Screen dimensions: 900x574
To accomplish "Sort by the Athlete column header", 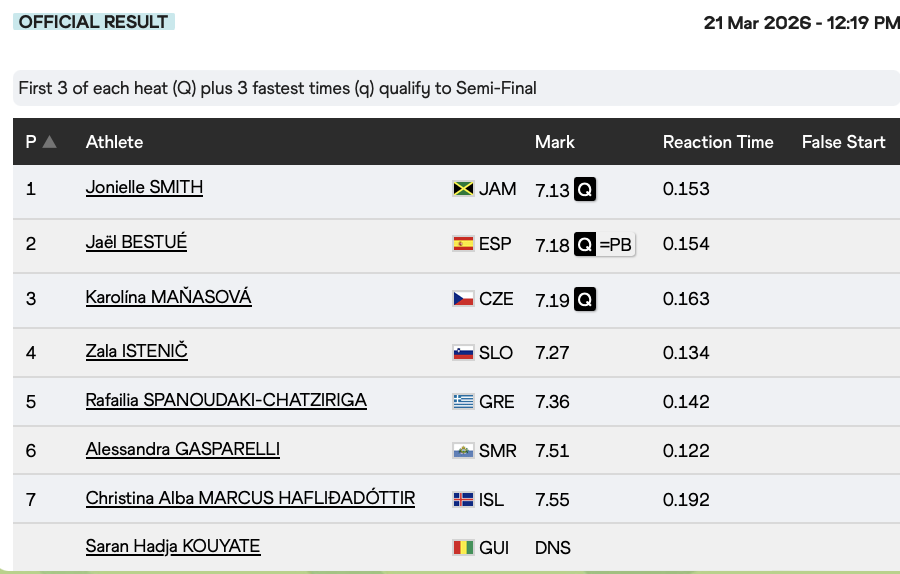I will point(114,142).
